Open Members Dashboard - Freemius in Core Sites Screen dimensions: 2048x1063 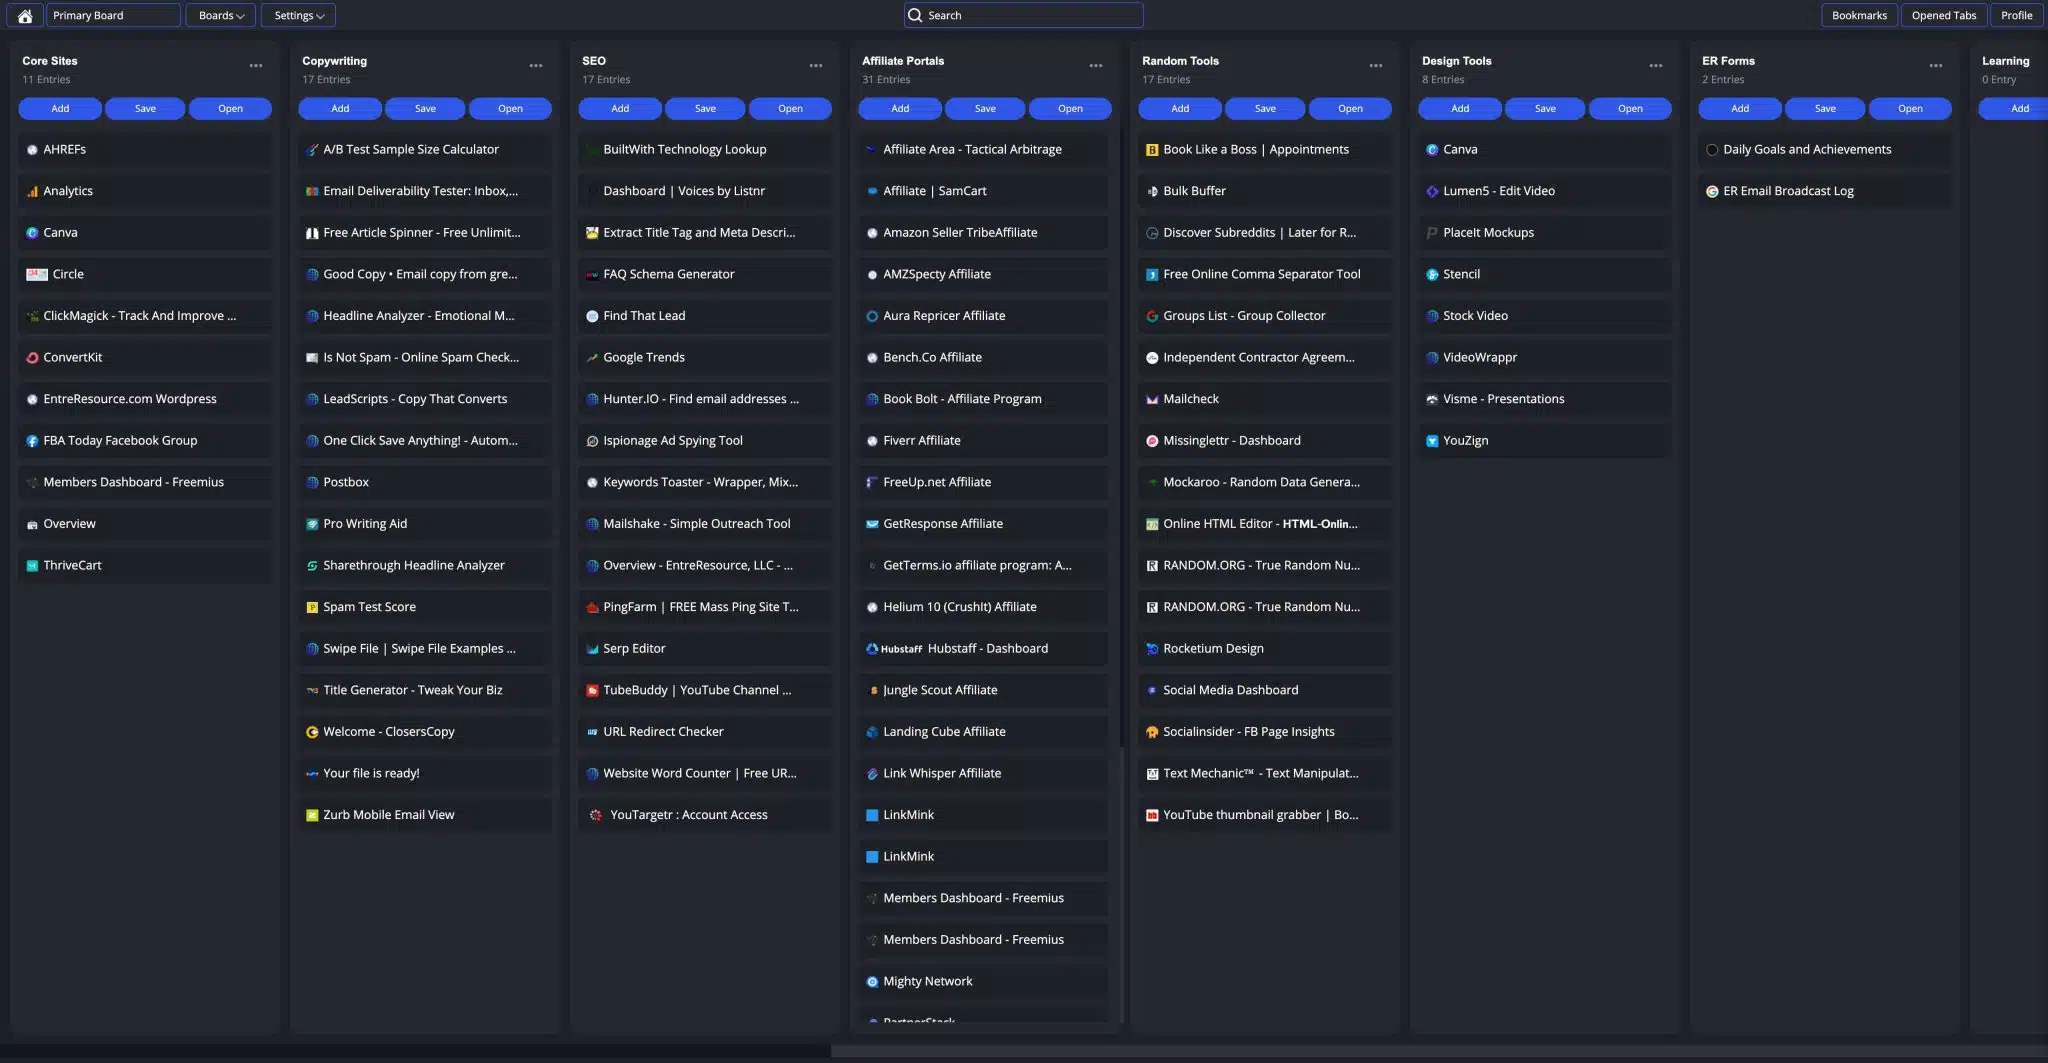[145, 482]
